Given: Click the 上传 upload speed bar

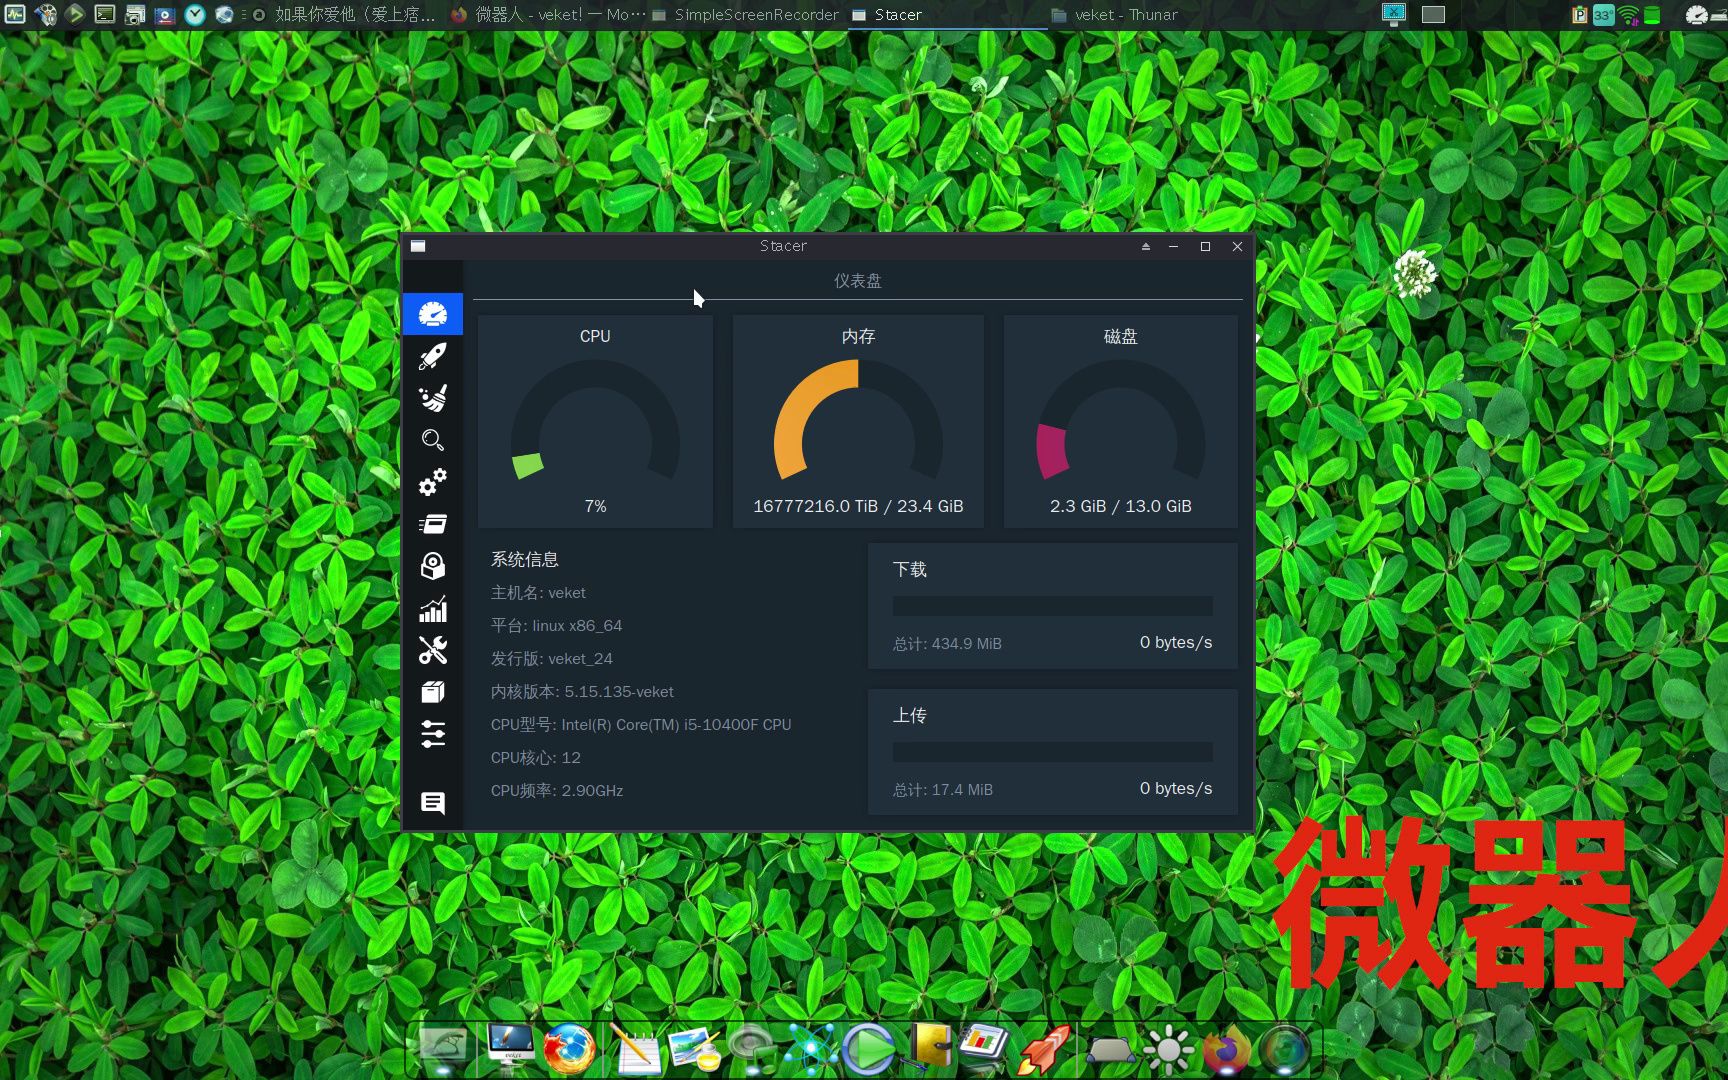Looking at the screenshot, I should tap(1053, 752).
